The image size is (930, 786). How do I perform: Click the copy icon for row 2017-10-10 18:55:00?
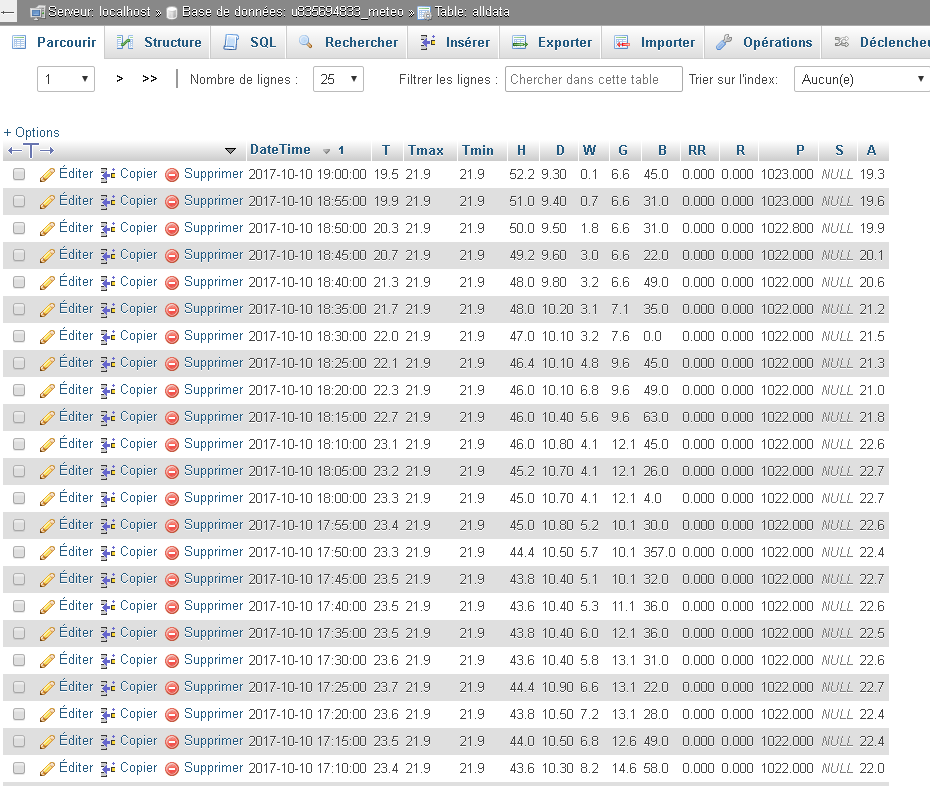109,201
